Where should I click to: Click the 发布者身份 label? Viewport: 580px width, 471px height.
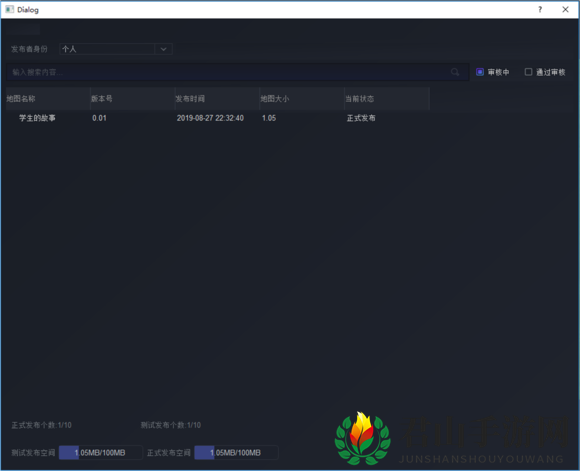coord(29,49)
